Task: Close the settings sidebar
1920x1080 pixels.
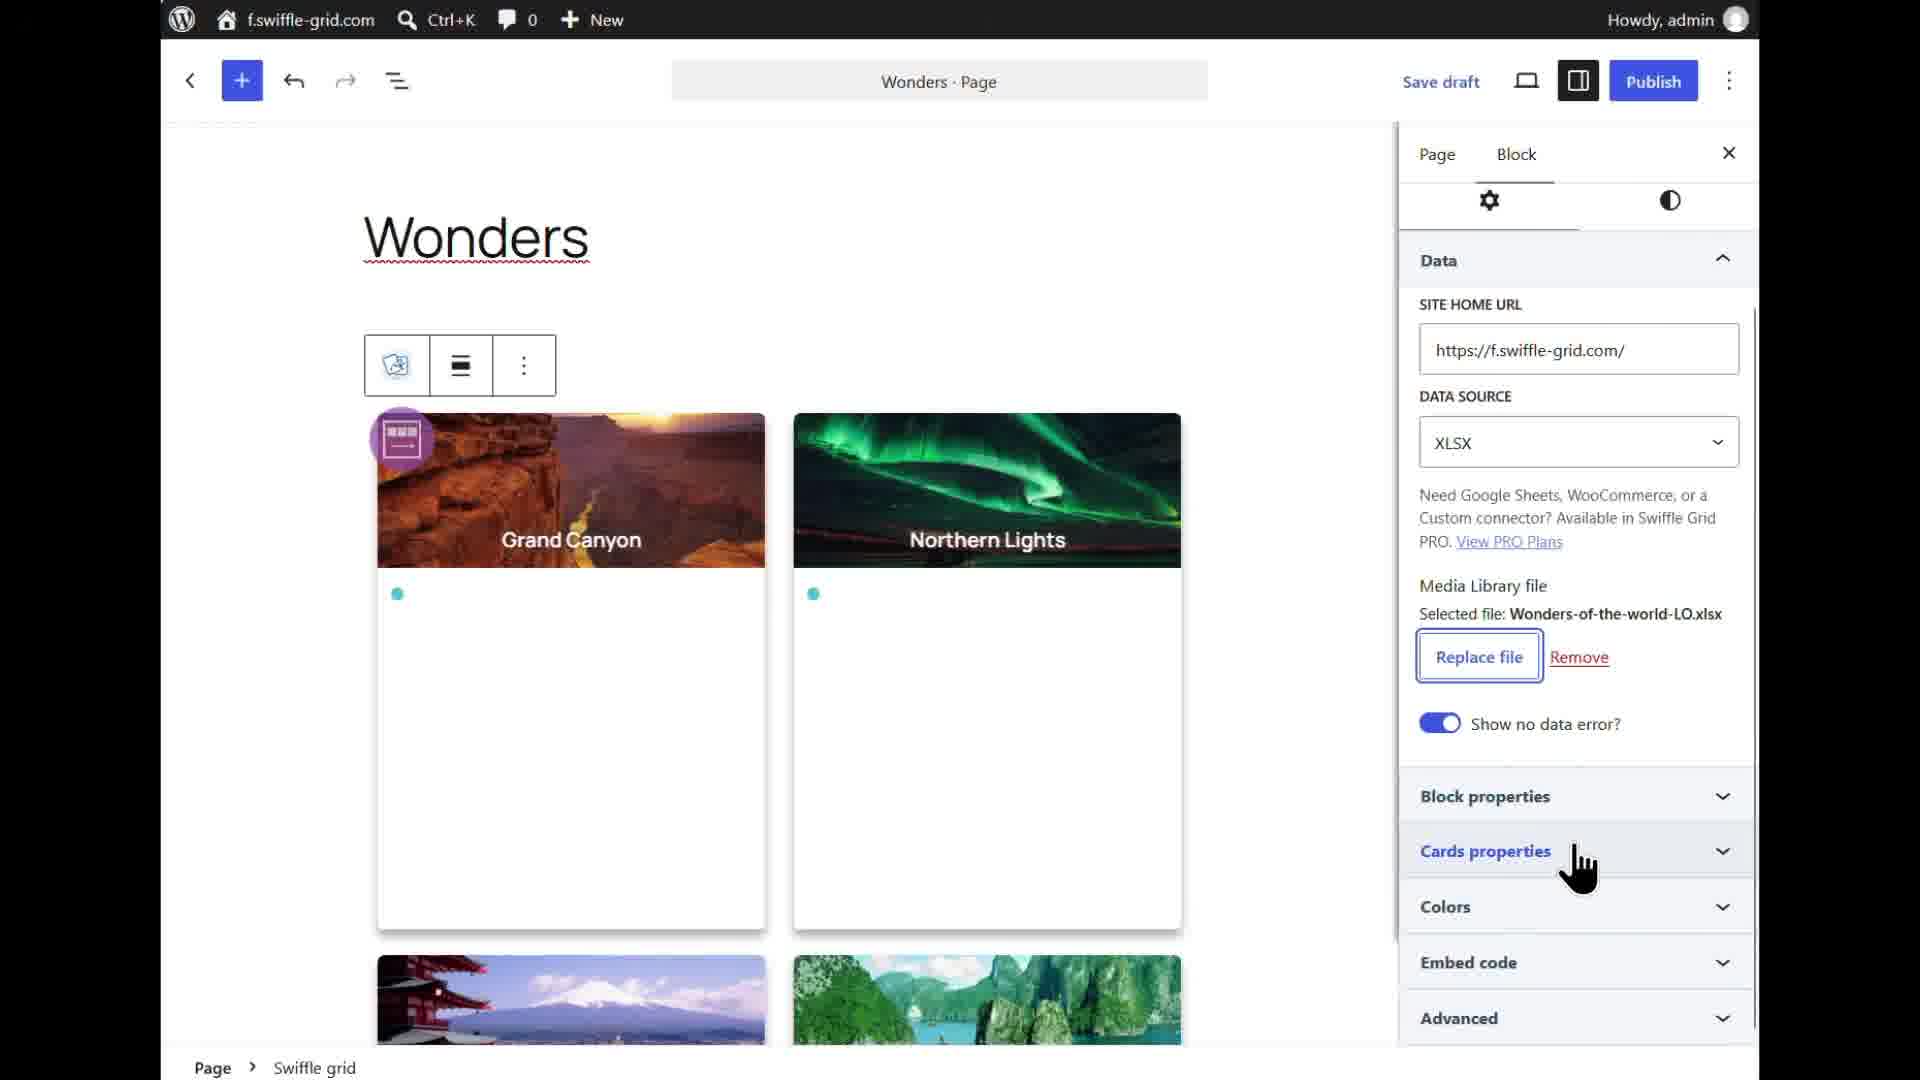Action: (1729, 153)
